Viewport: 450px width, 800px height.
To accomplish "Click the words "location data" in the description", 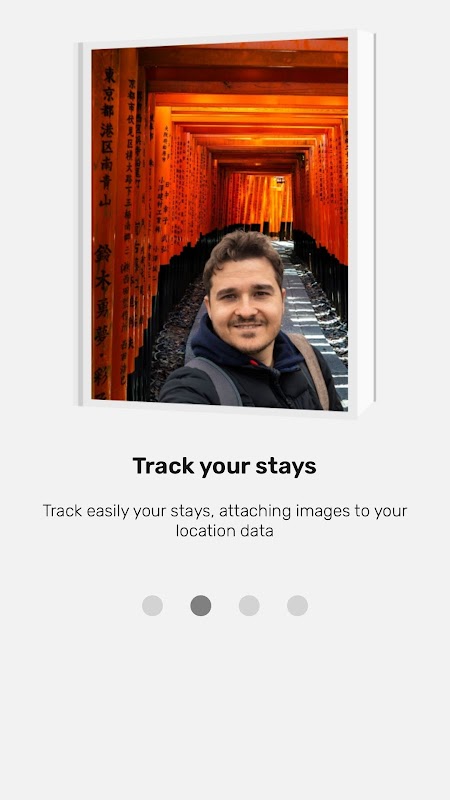I will [224, 531].
